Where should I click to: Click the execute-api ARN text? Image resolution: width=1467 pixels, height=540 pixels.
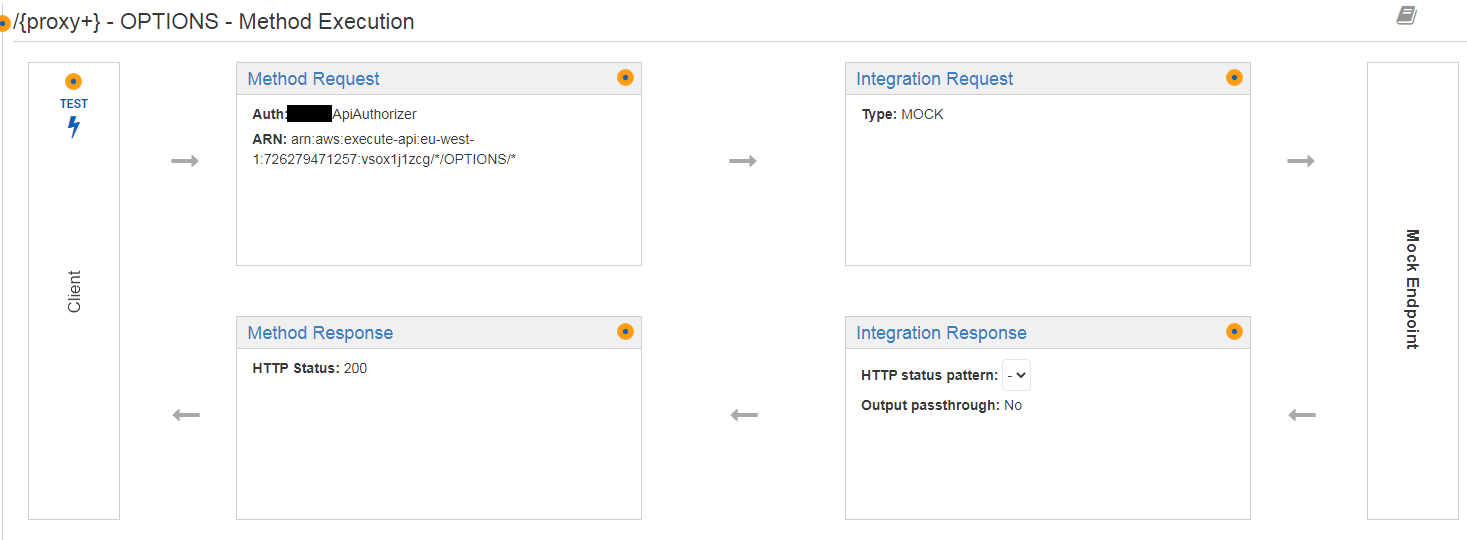tap(384, 149)
